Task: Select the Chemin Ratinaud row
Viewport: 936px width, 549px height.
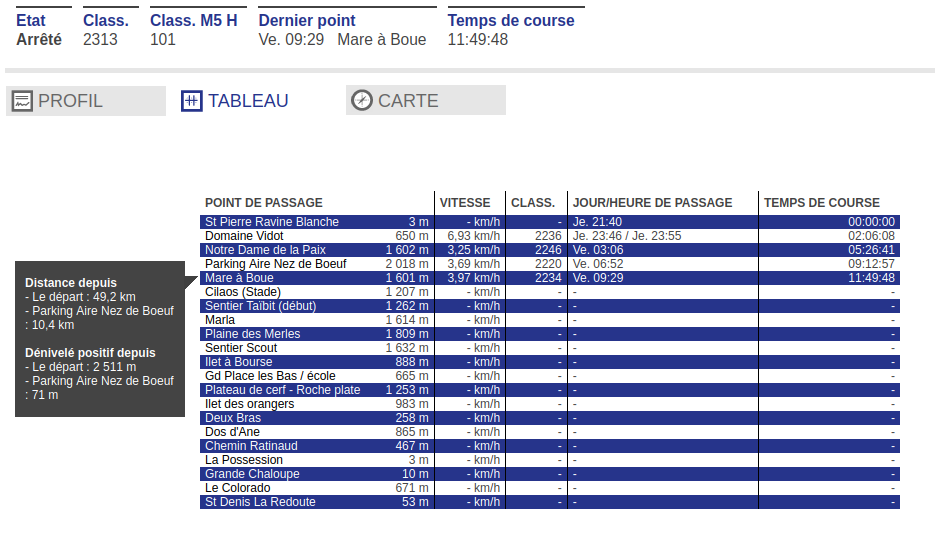Action: point(550,446)
